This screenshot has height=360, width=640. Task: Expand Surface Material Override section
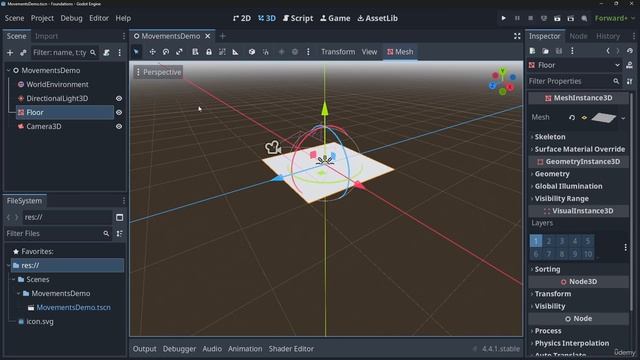(580, 149)
